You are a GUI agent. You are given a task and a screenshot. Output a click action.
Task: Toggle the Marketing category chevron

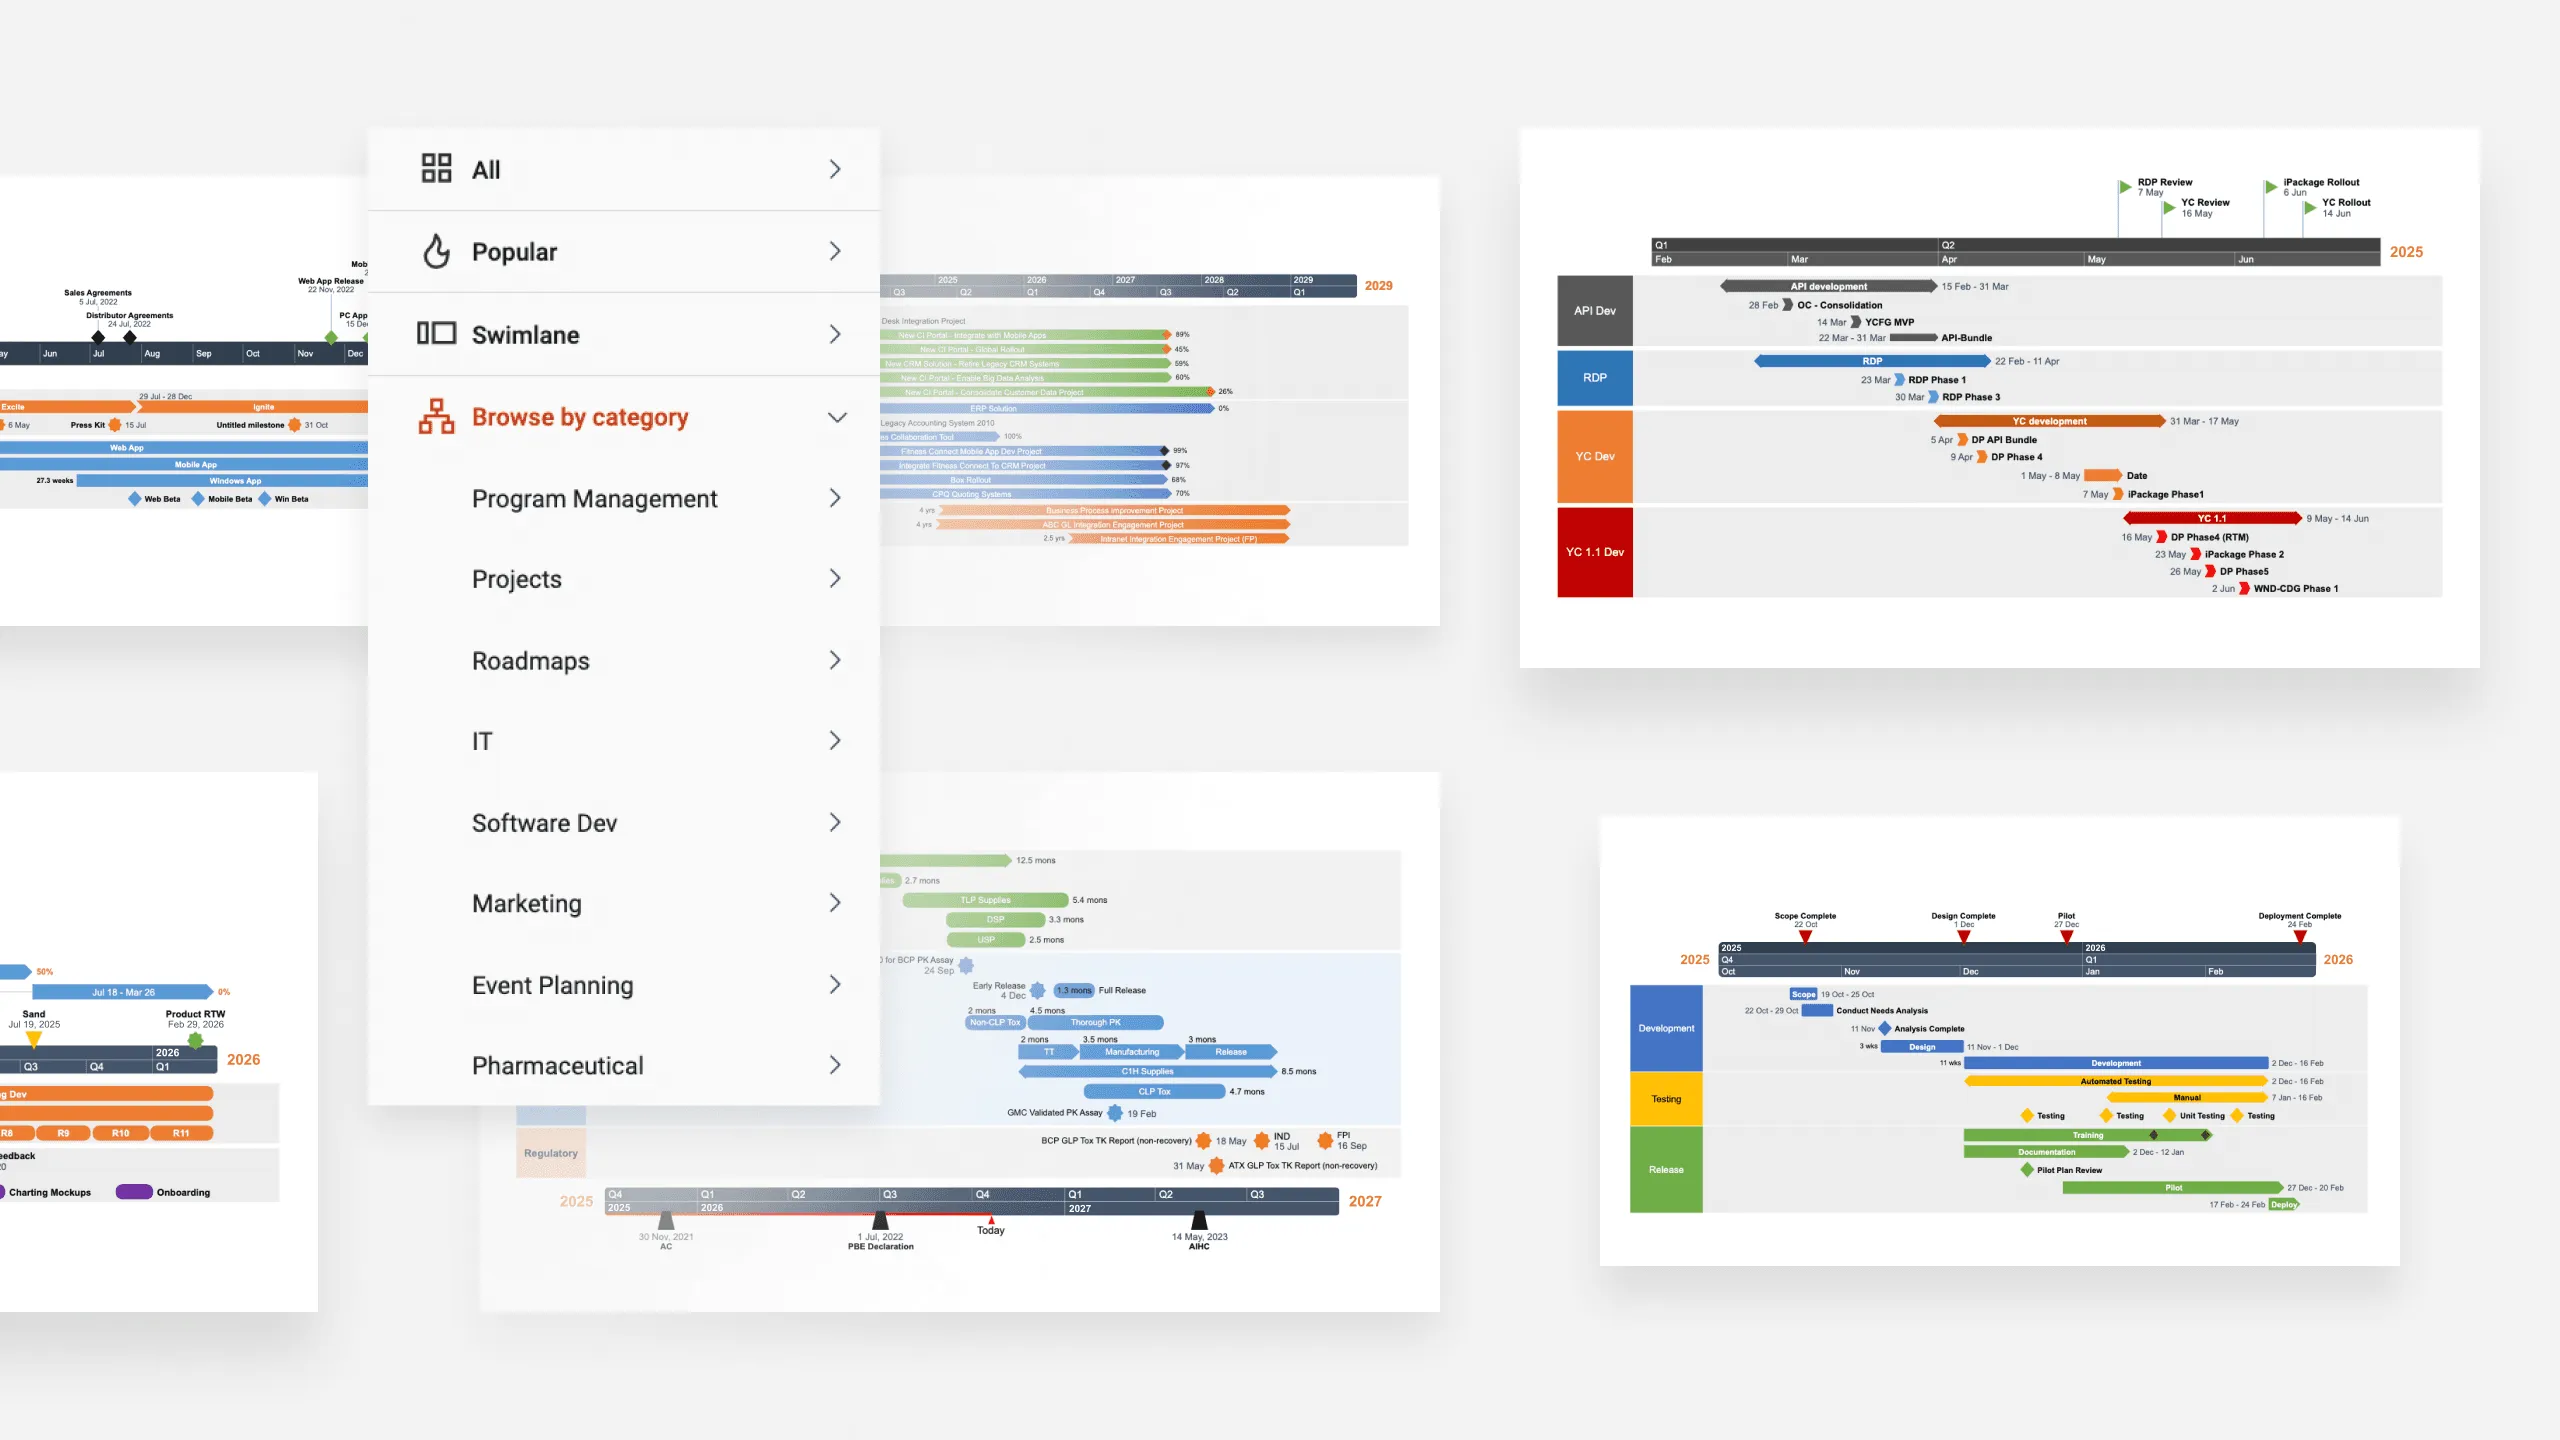[x=835, y=902]
